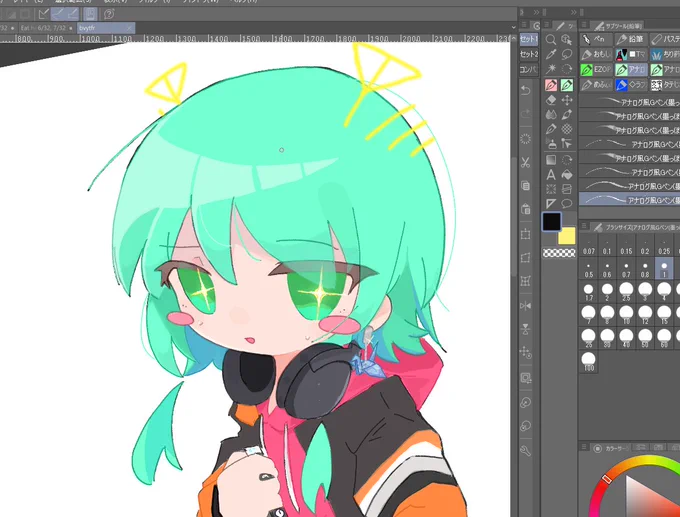Select the Text tool A icon
Viewport: 680px width, 517px height.
(551, 175)
